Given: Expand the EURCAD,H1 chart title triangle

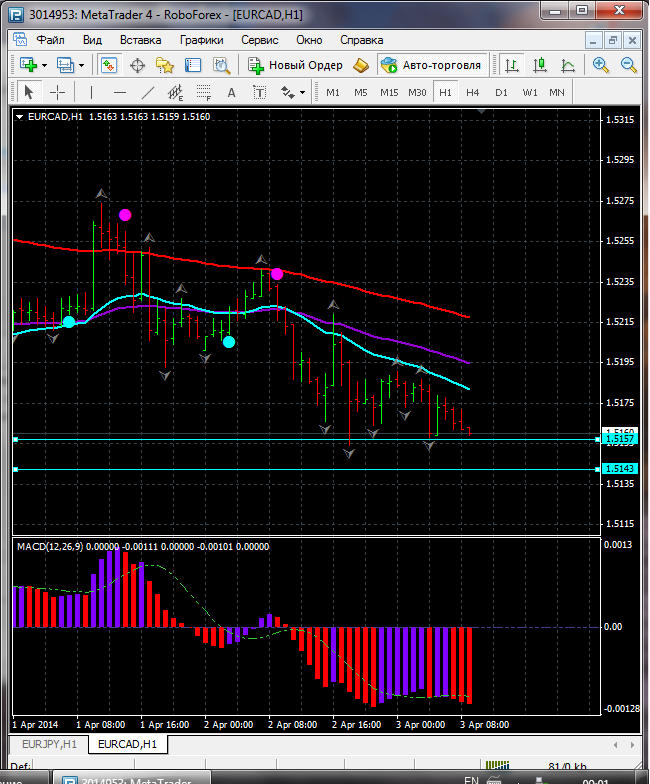Looking at the screenshot, I should click(20, 116).
